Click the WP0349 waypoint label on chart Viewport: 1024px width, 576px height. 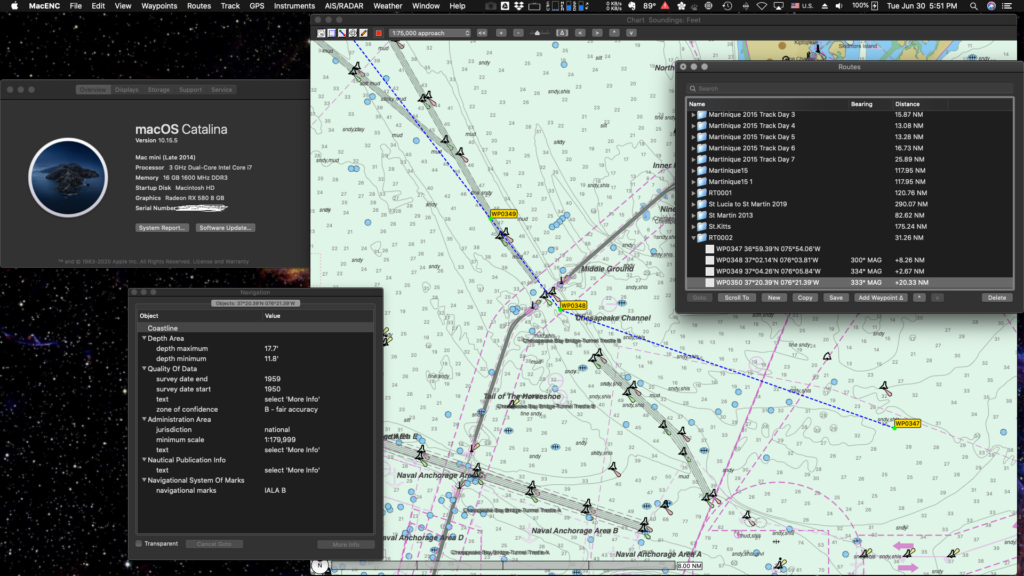coord(504,214)
